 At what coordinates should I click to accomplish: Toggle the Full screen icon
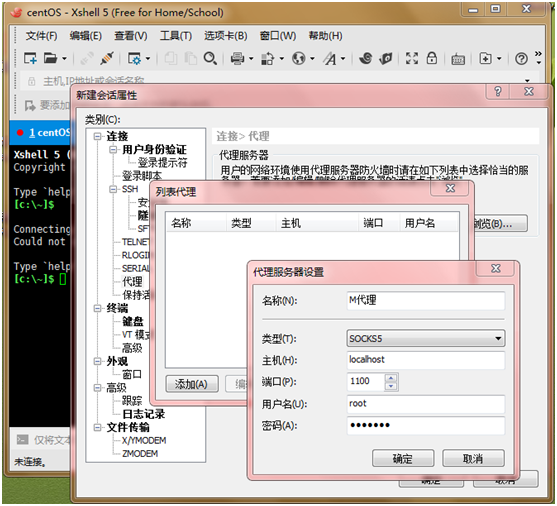coord(412,58)
